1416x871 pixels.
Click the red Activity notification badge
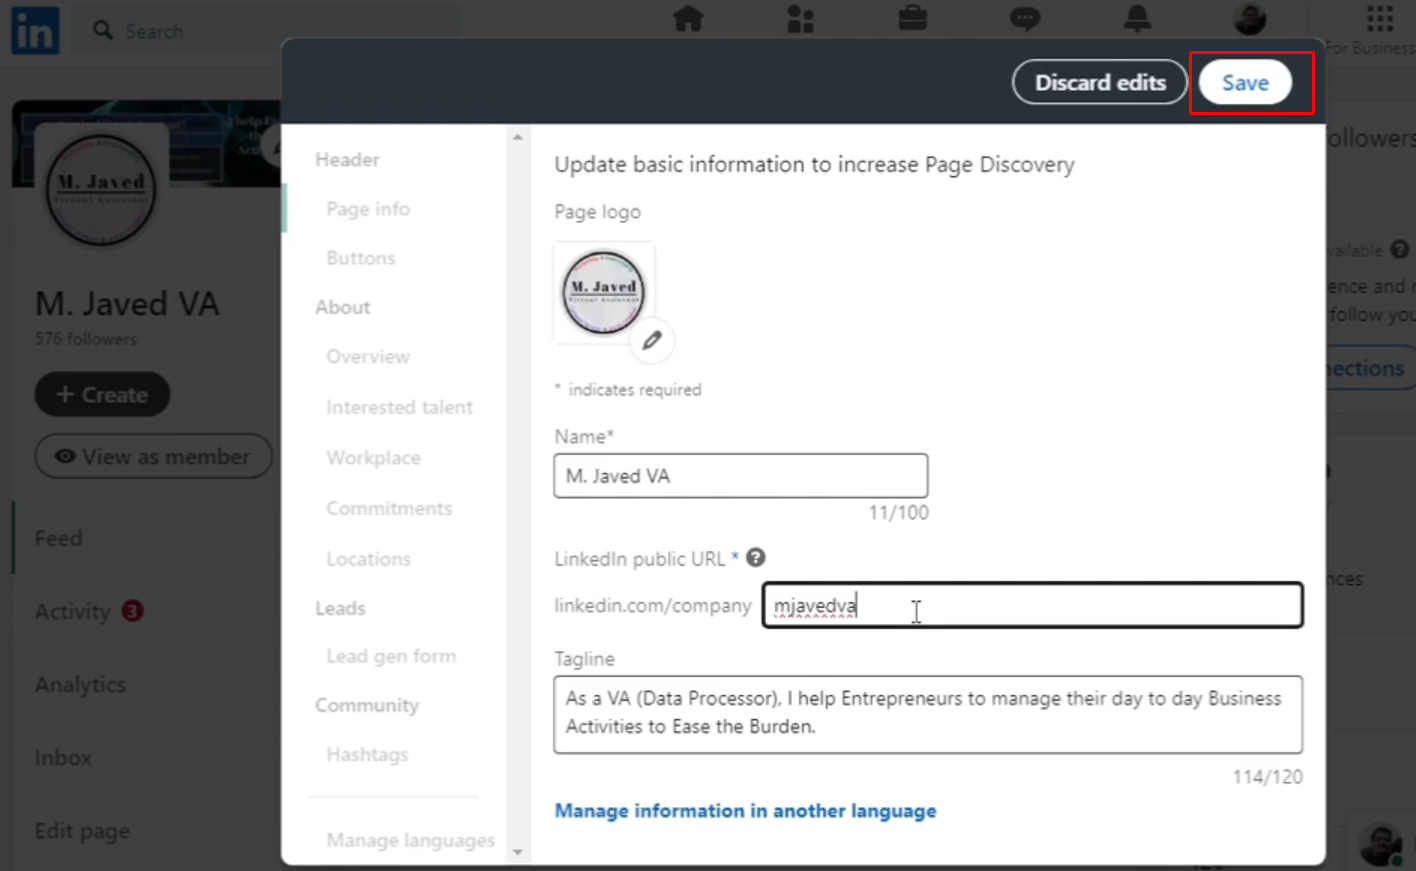[132, 610]
